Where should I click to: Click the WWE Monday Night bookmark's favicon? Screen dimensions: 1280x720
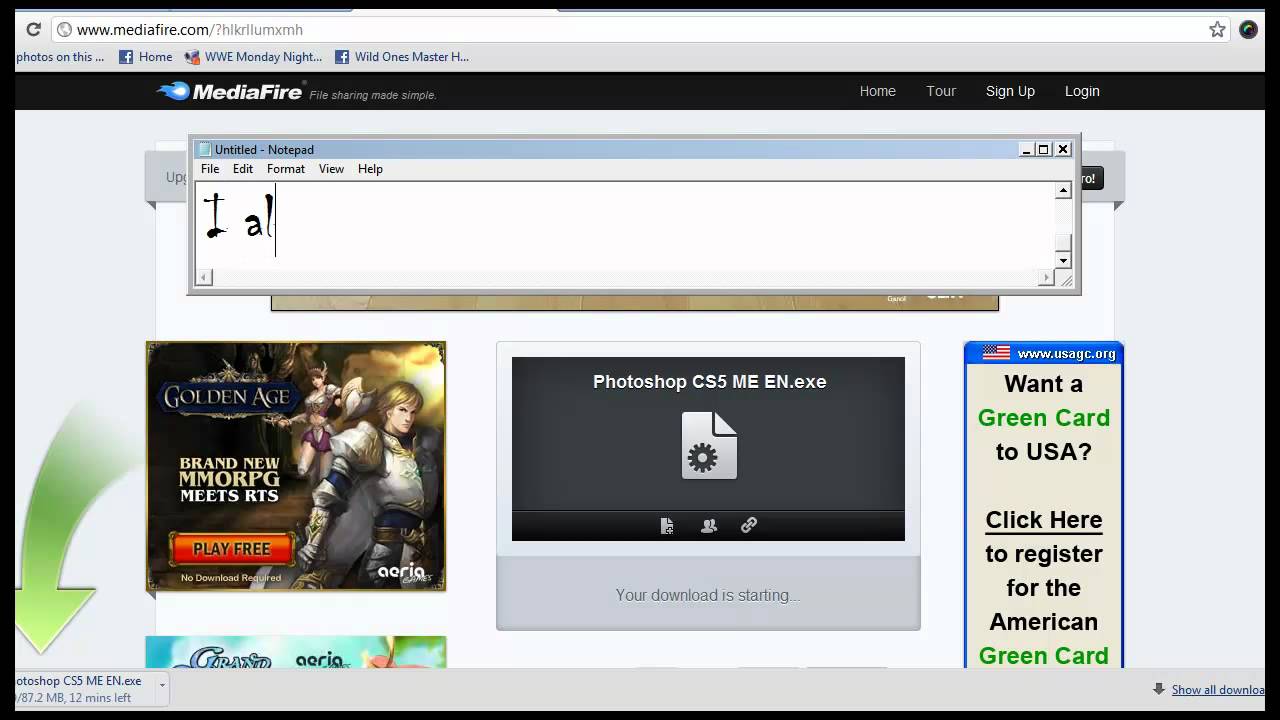[x=192, y=57]
